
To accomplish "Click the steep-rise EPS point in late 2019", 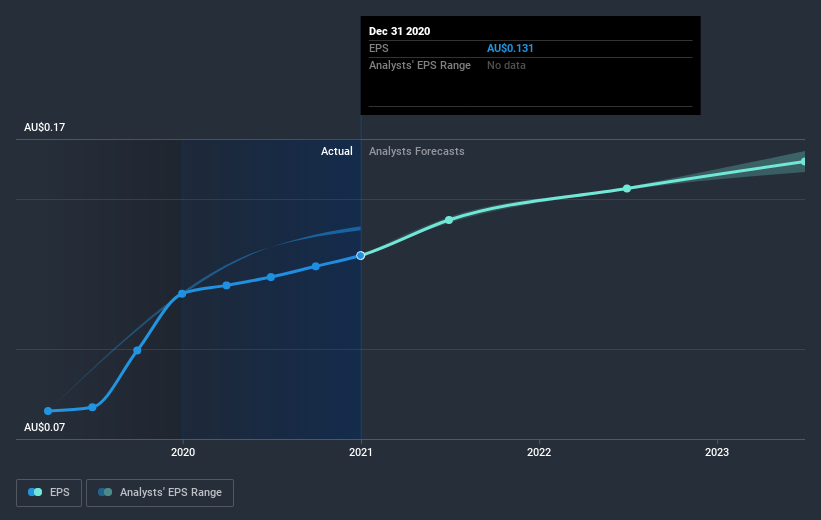I will (x=137, y=350).
